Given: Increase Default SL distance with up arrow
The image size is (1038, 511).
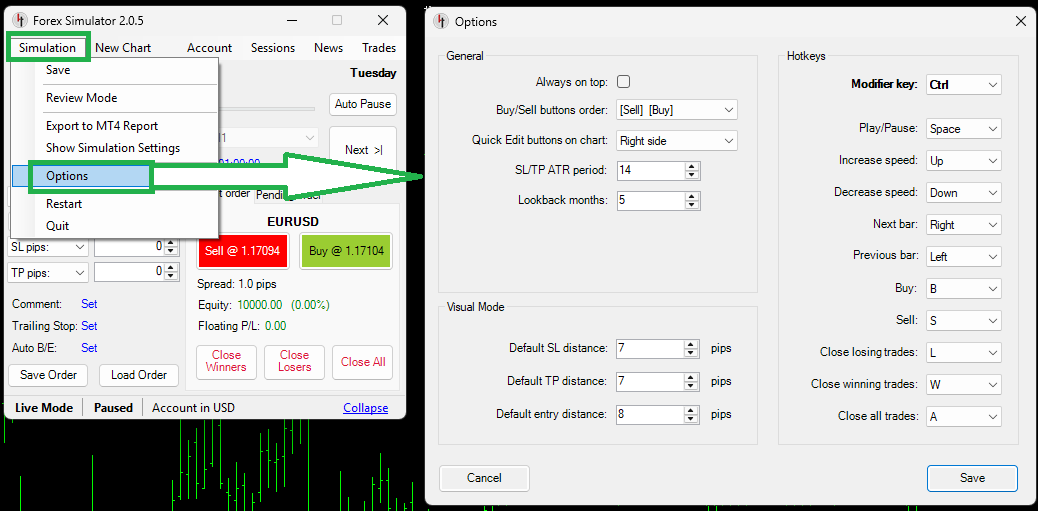Looking at the screenshot, I should point(691,344).
